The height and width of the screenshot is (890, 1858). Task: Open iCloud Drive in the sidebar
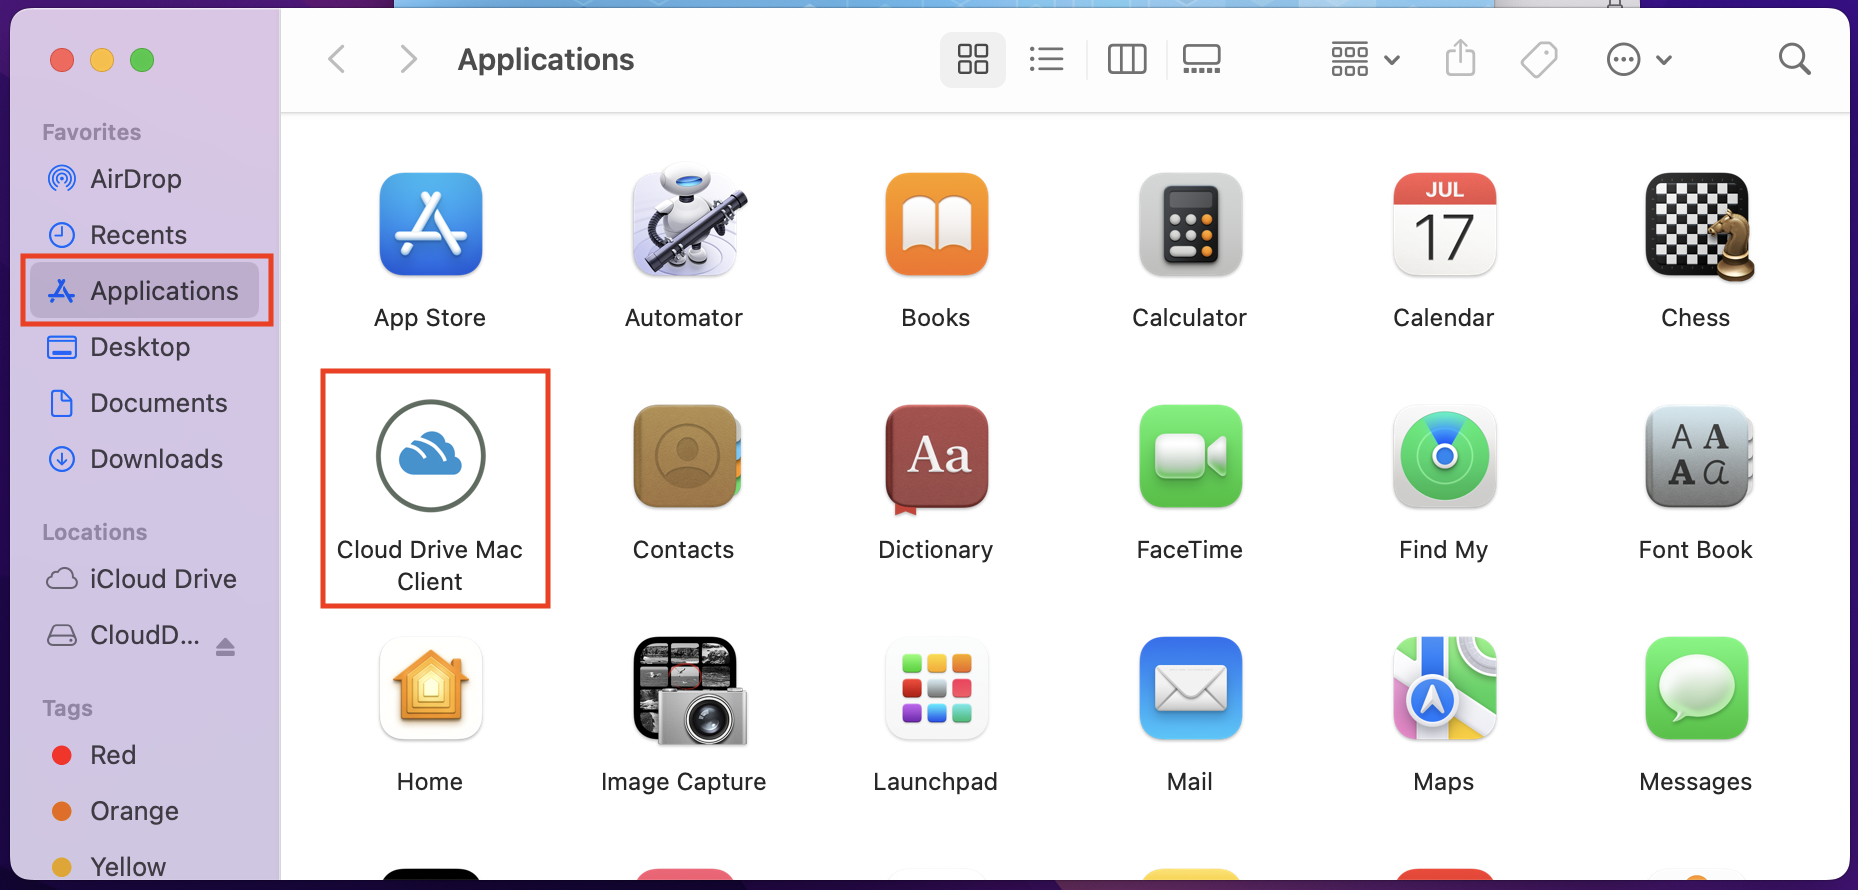145,579
